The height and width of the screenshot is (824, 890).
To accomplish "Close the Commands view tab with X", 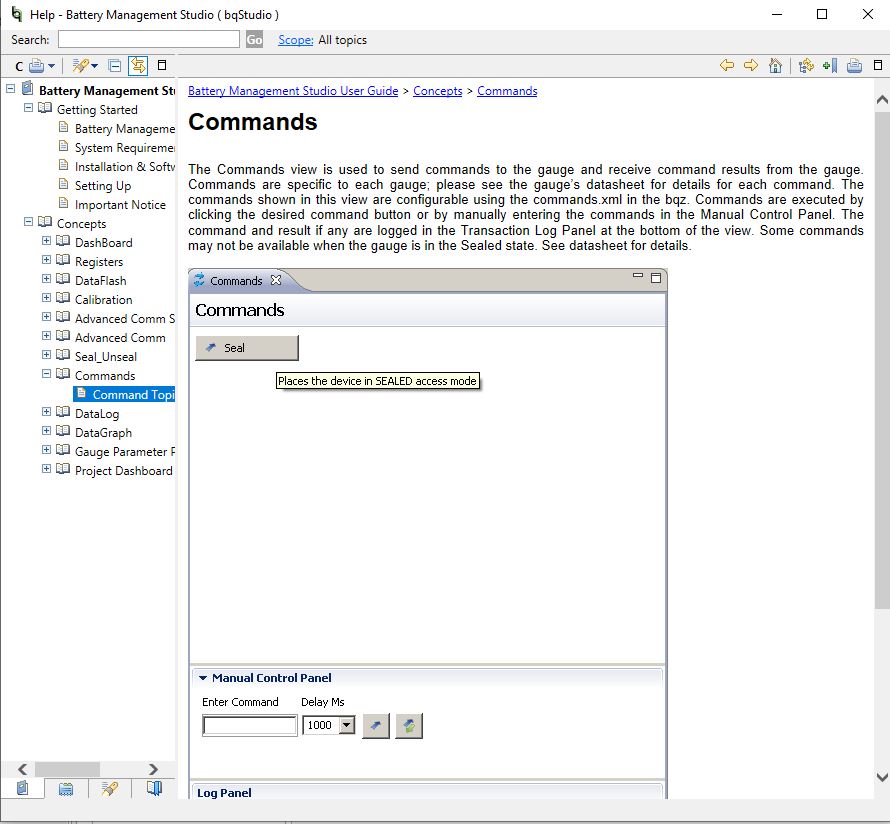I will pos(276,280).
